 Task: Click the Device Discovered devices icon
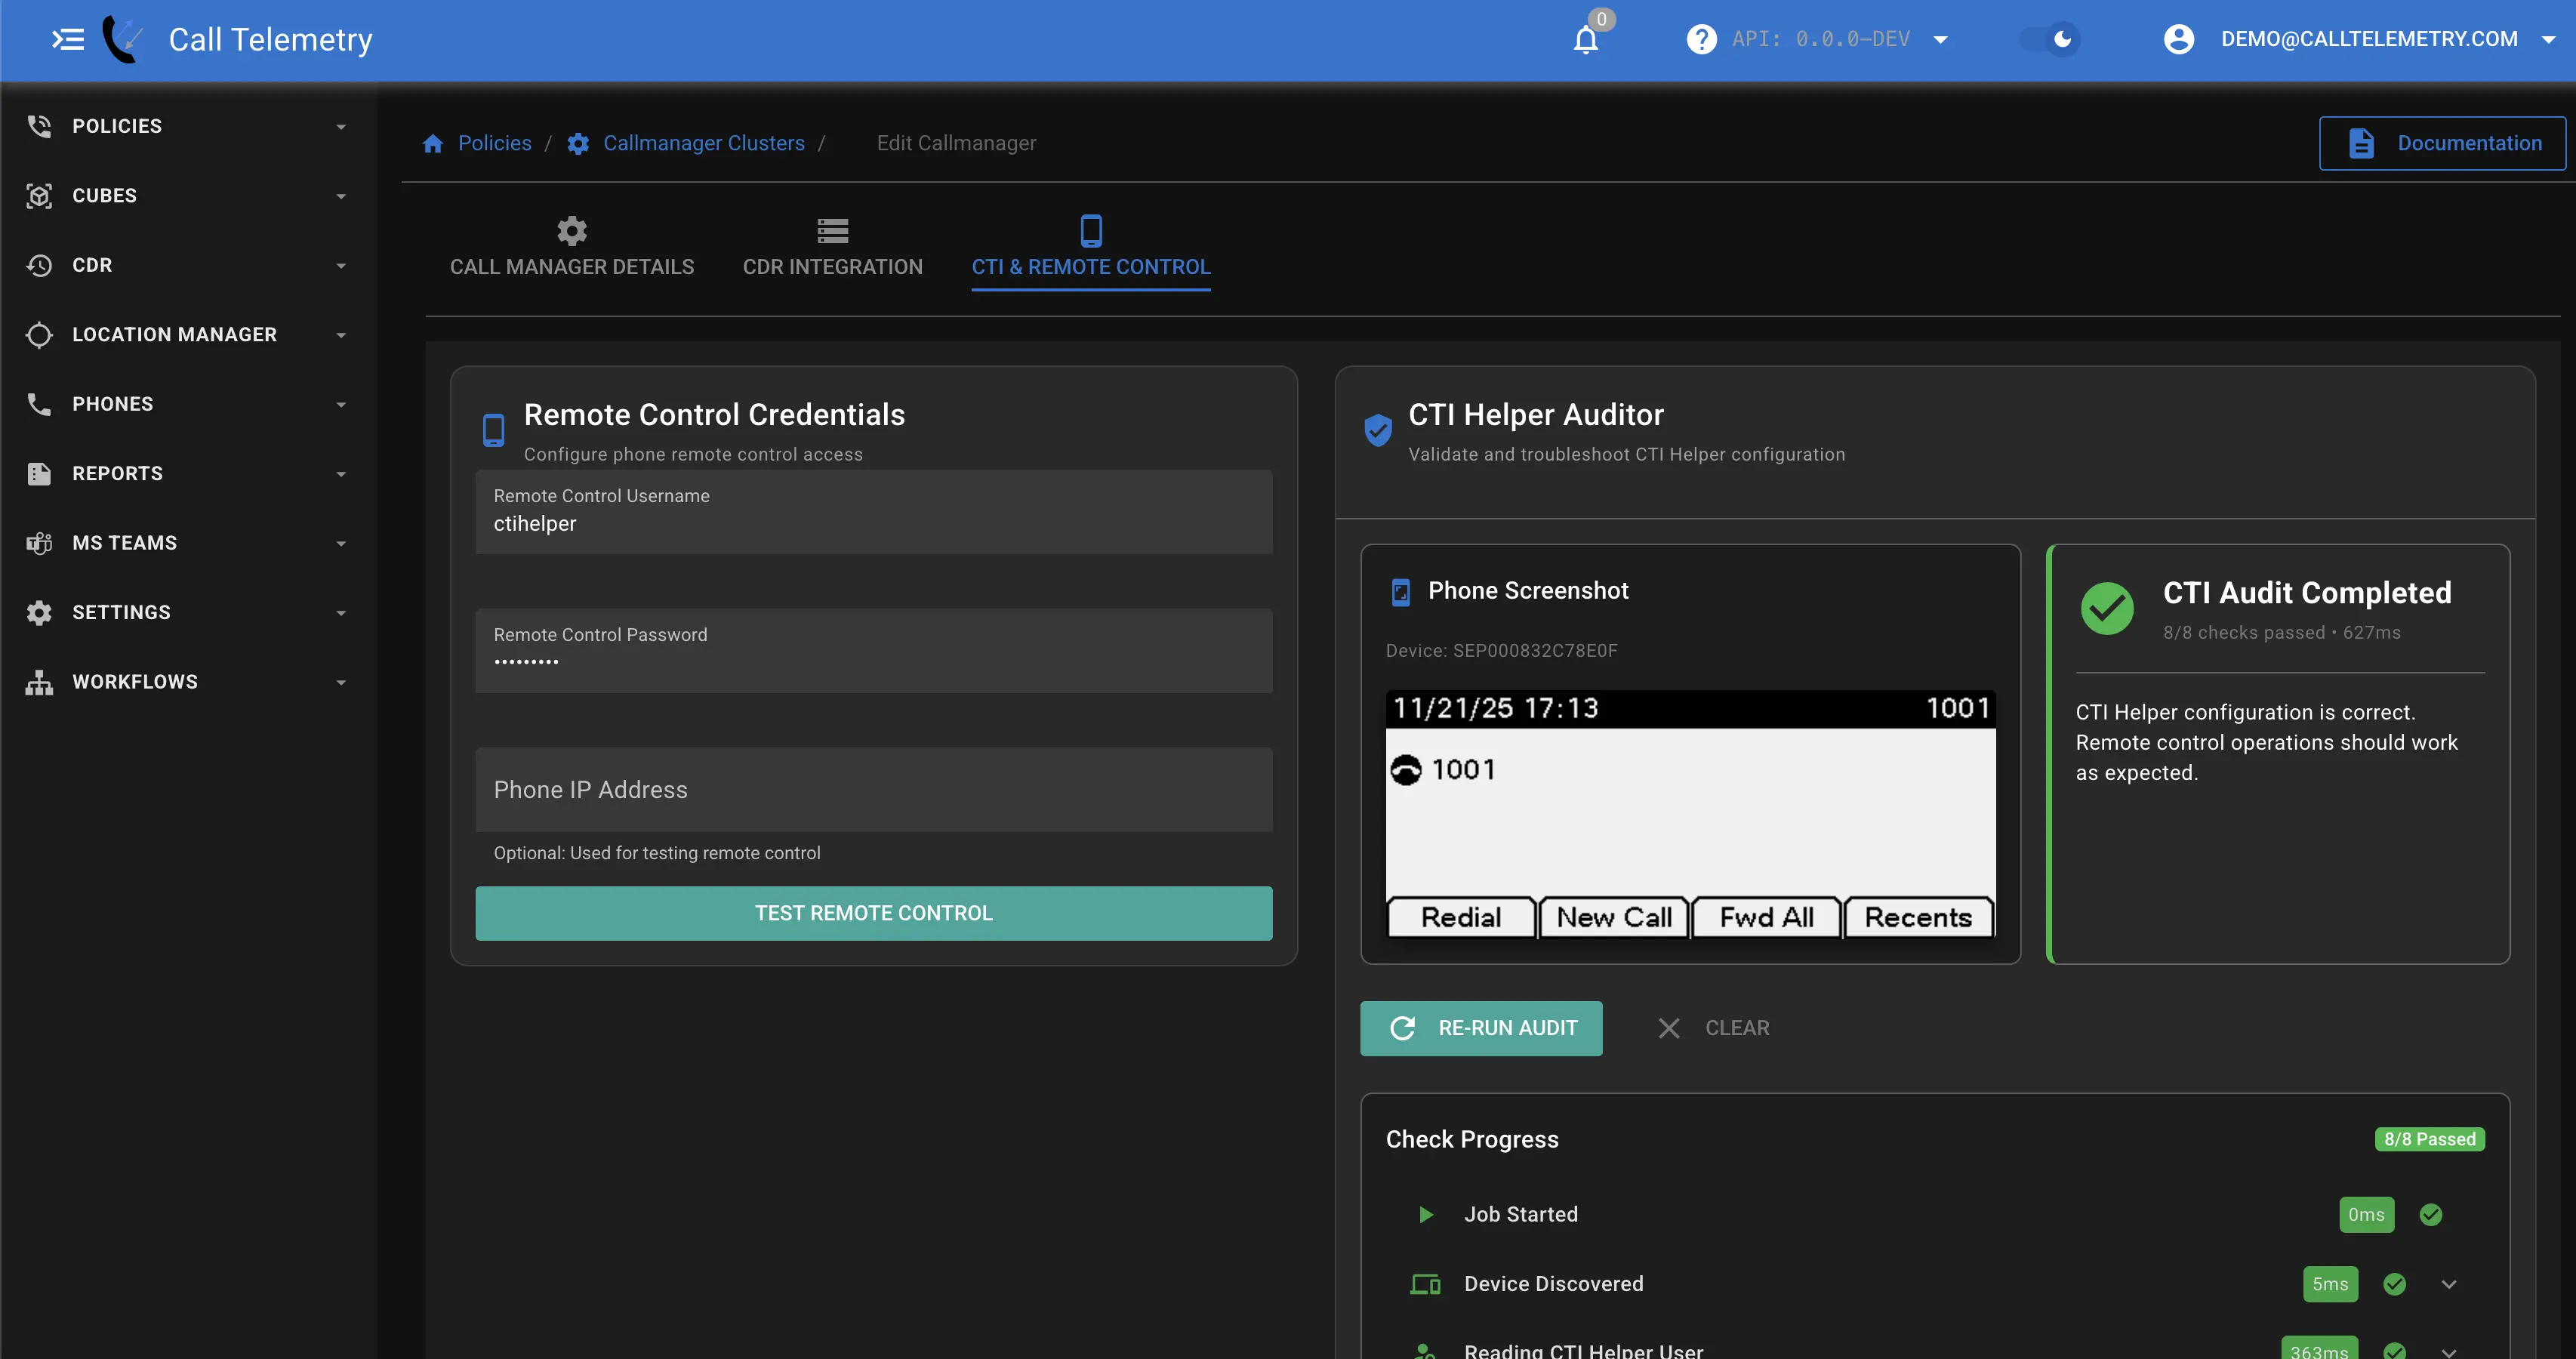pyautogui.click(x=1425, y=1284)
